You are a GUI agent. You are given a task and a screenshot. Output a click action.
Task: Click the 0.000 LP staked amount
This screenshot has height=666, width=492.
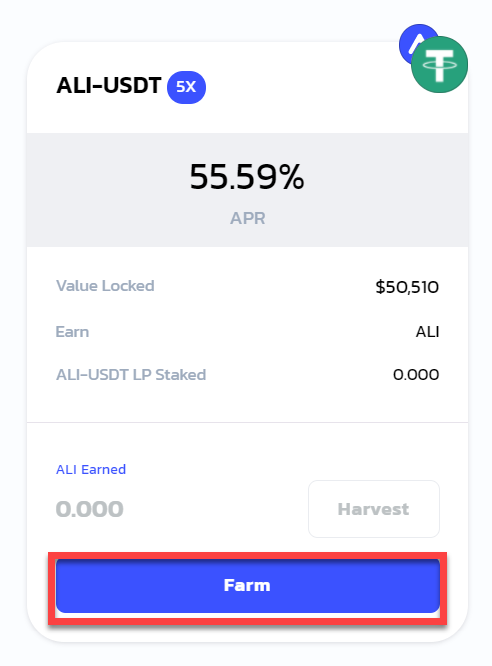point(416,375)
